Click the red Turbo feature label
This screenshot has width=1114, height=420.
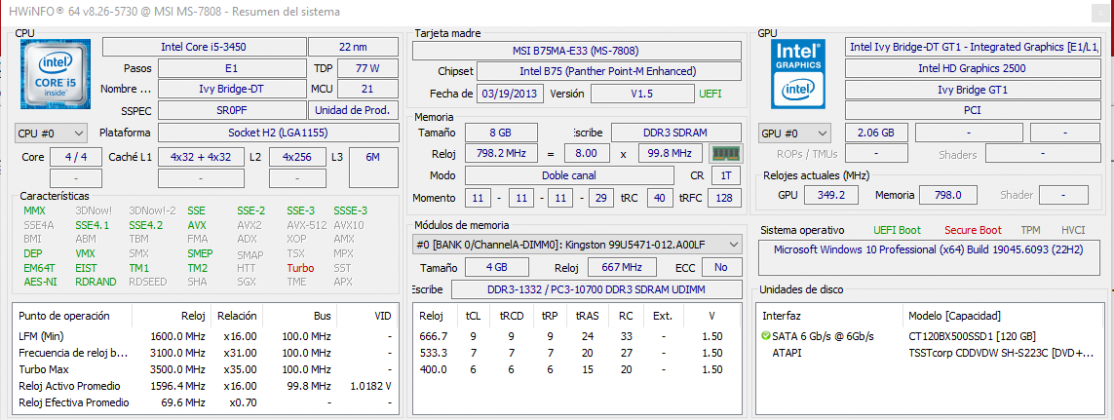[x=301, y=268]
